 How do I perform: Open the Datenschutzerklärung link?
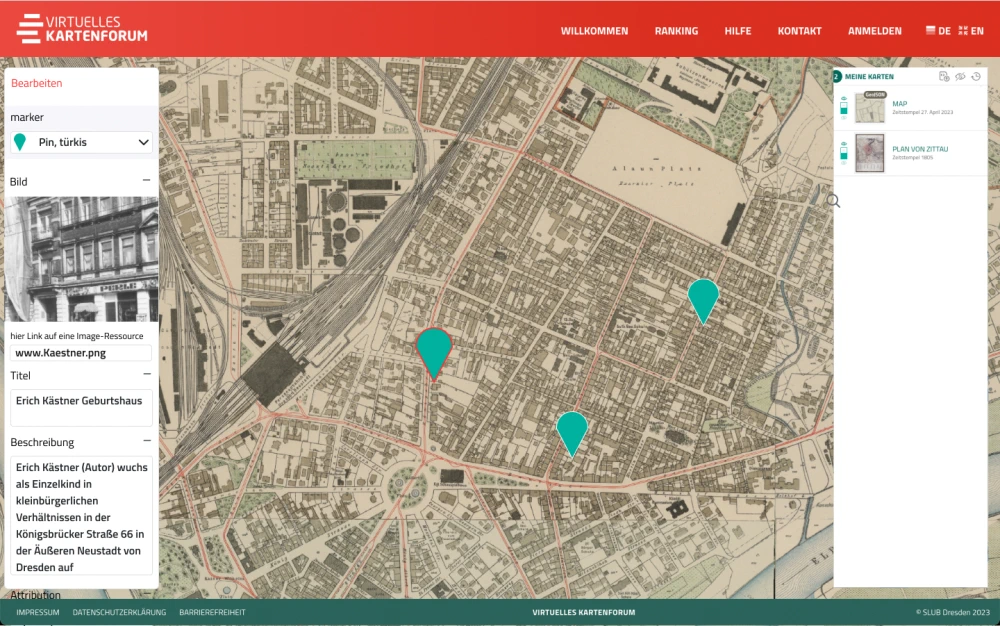click(x=119, y=613)
